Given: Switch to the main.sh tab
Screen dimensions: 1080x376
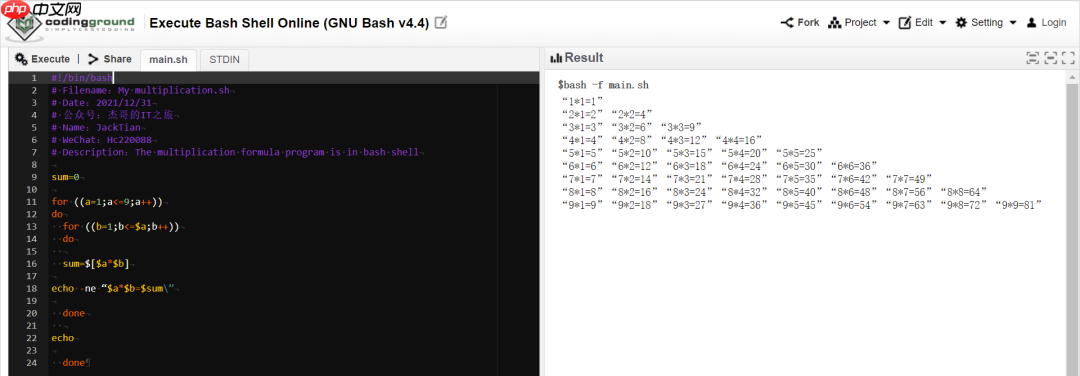Looking at the screenshot, I should pos(168,60).
